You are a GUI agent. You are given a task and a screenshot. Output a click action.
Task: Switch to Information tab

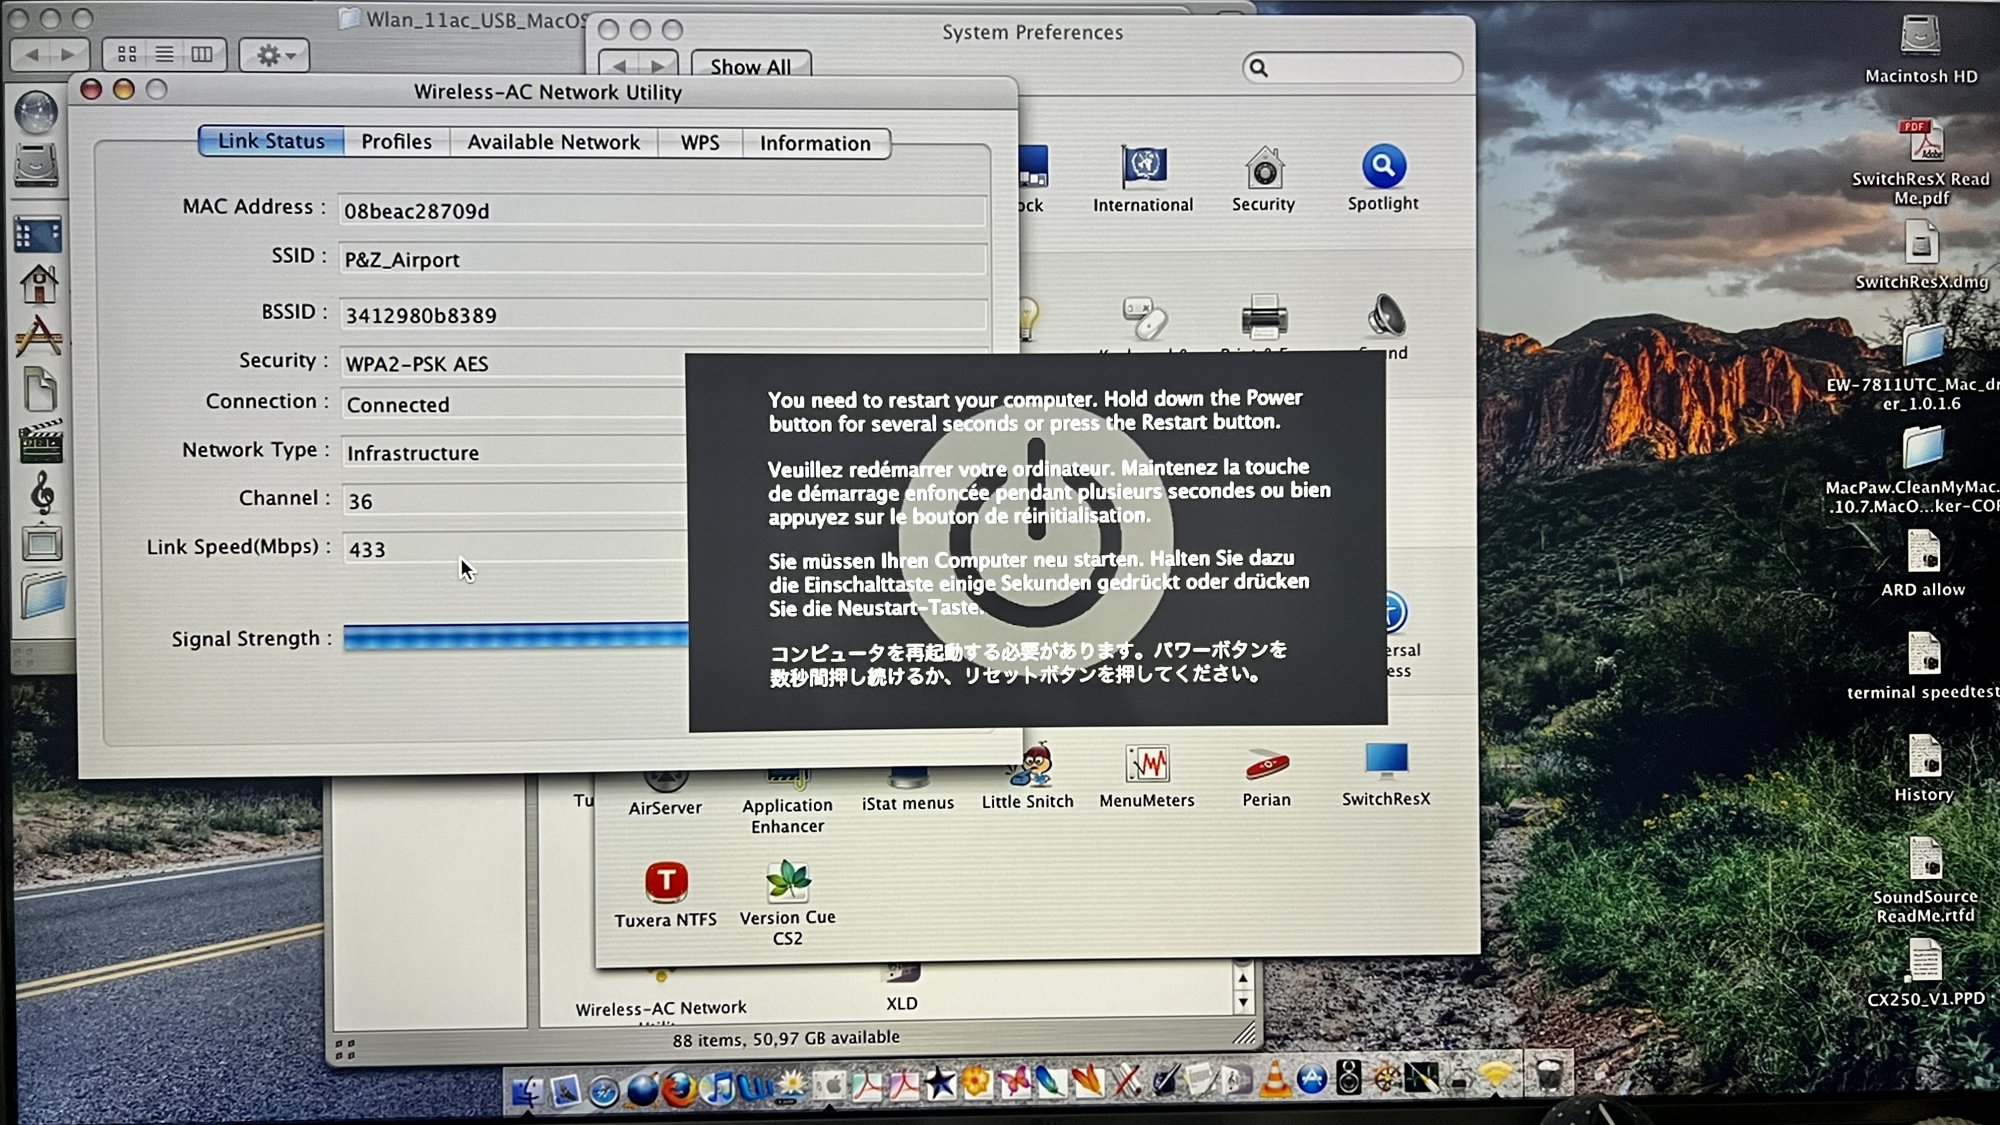pos(815,143)
